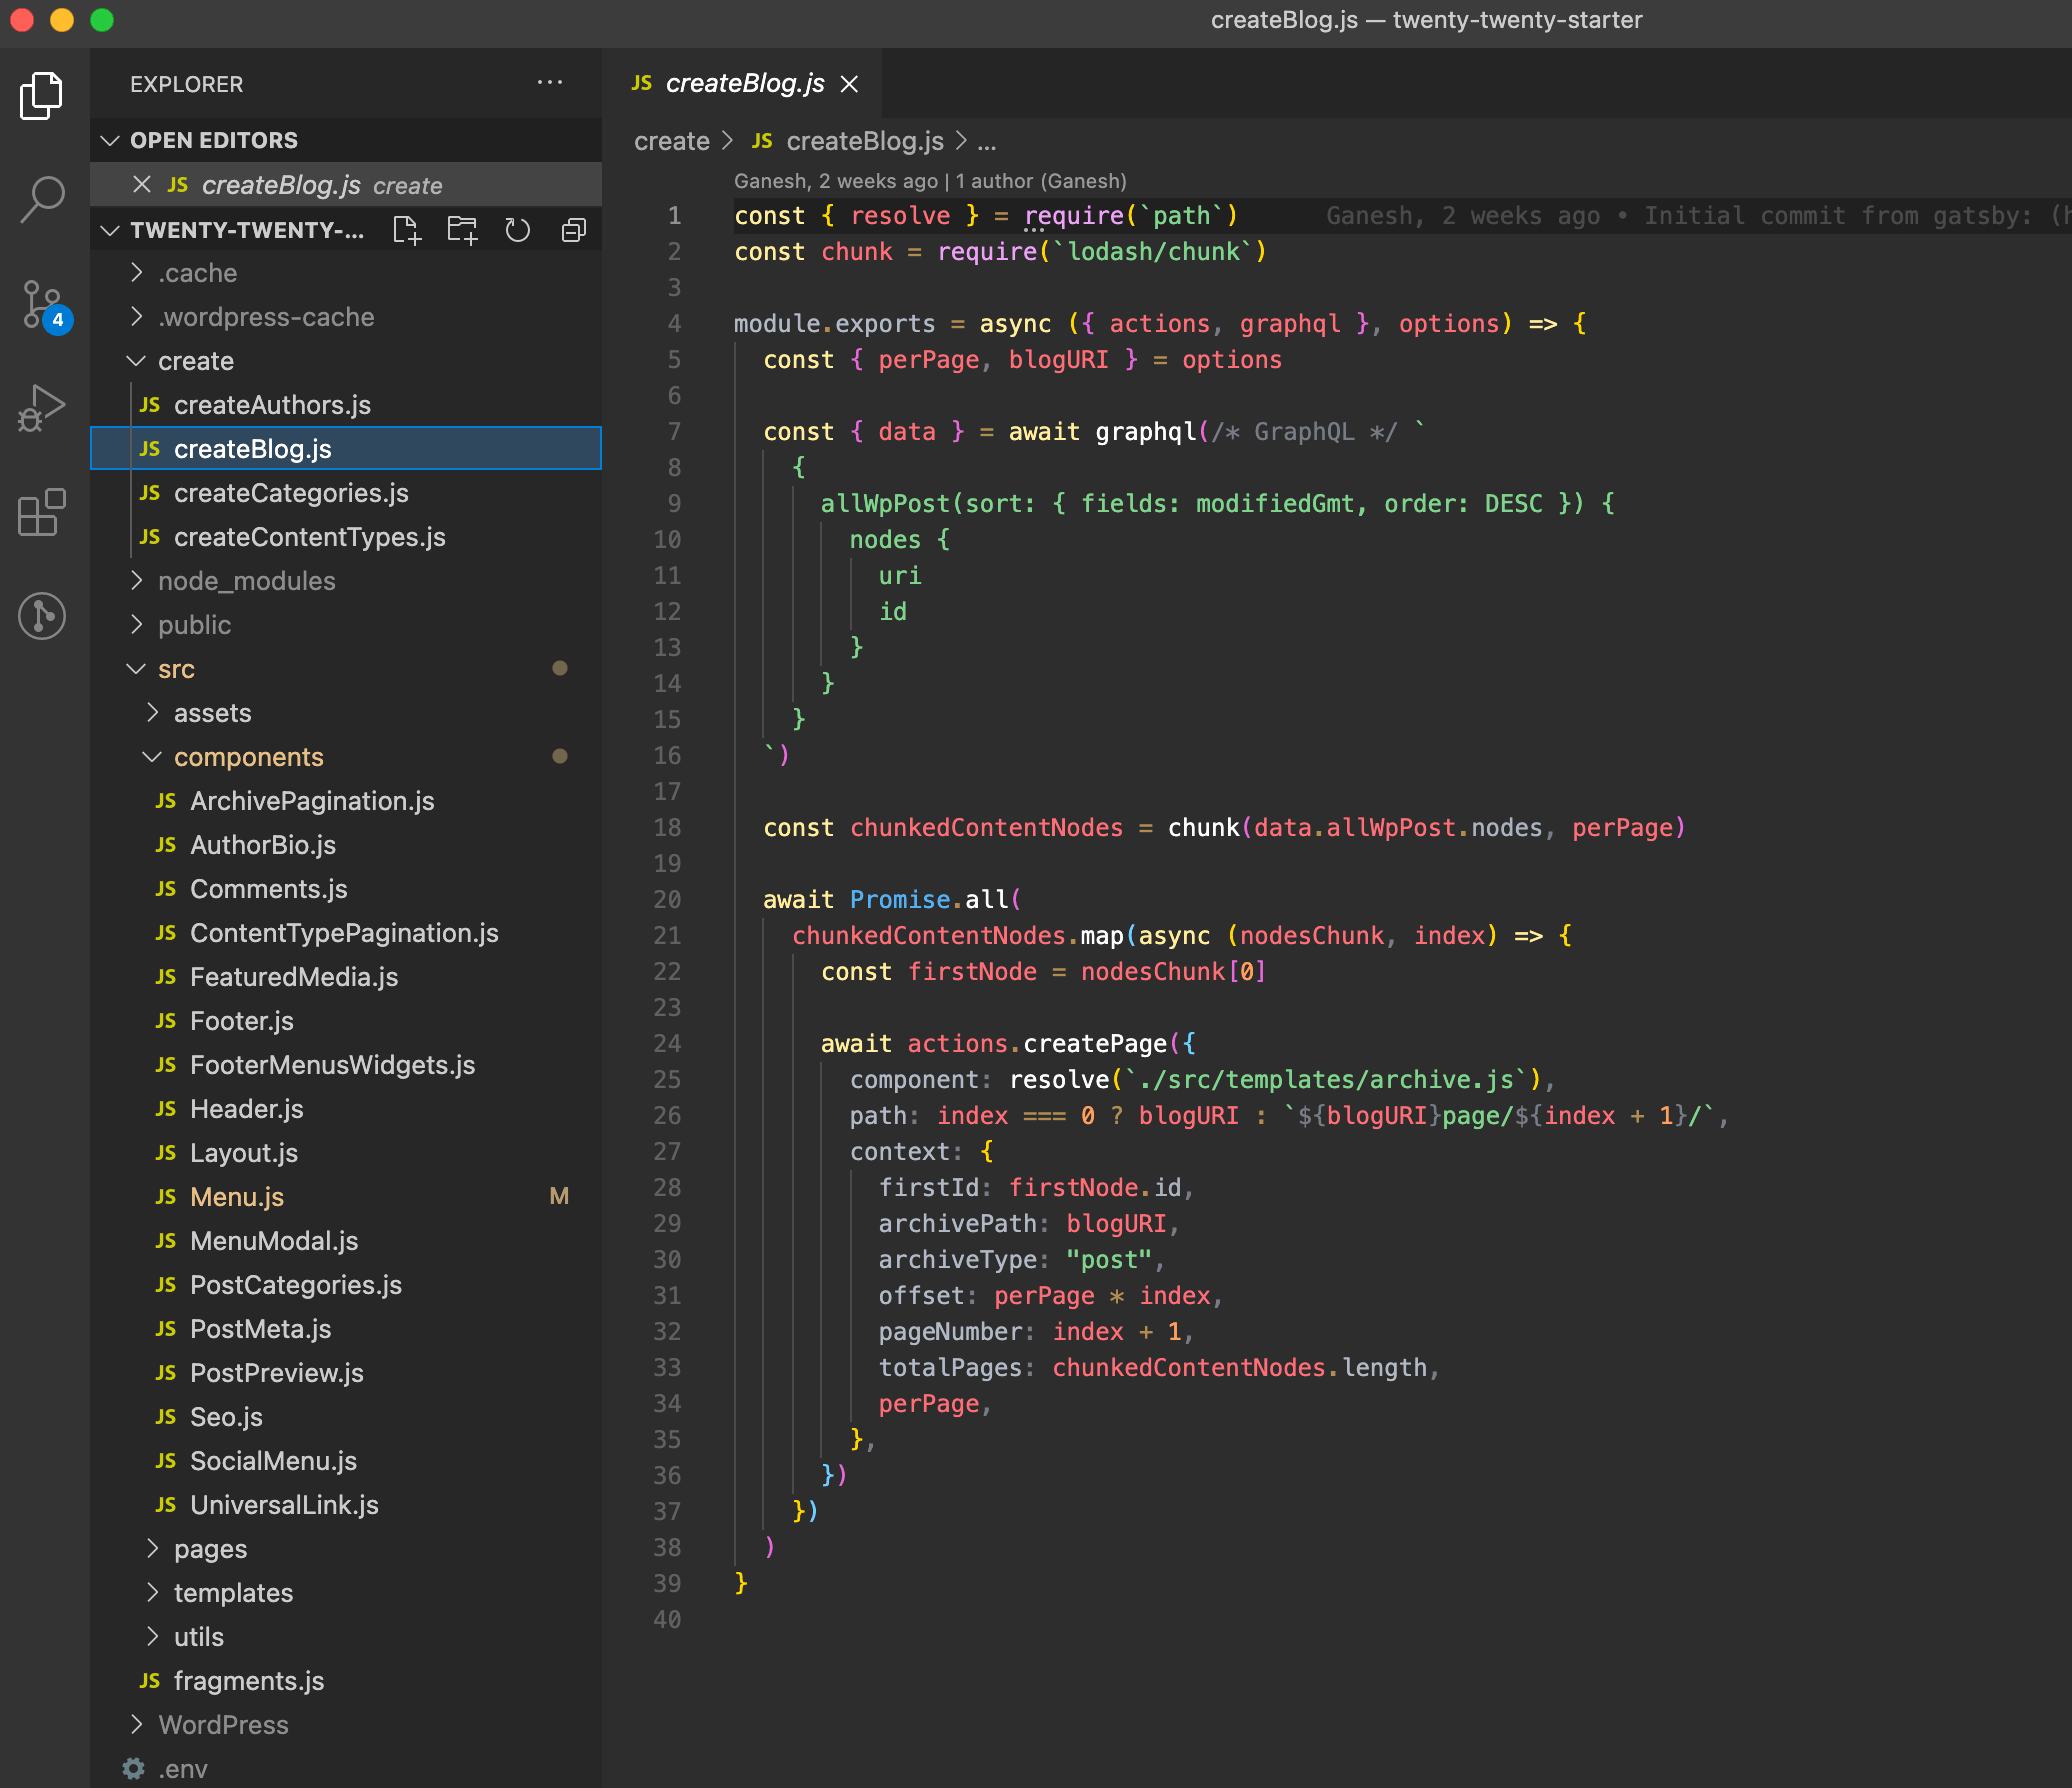The width and height of the screenshot is (2072, 1788).
Task: Open PostMeta.js file
Action: [x=346, y=1329]
